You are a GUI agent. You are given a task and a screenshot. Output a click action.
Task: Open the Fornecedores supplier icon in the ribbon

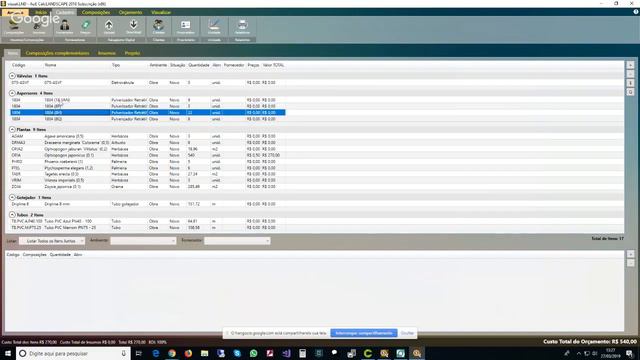pos(64,27)
